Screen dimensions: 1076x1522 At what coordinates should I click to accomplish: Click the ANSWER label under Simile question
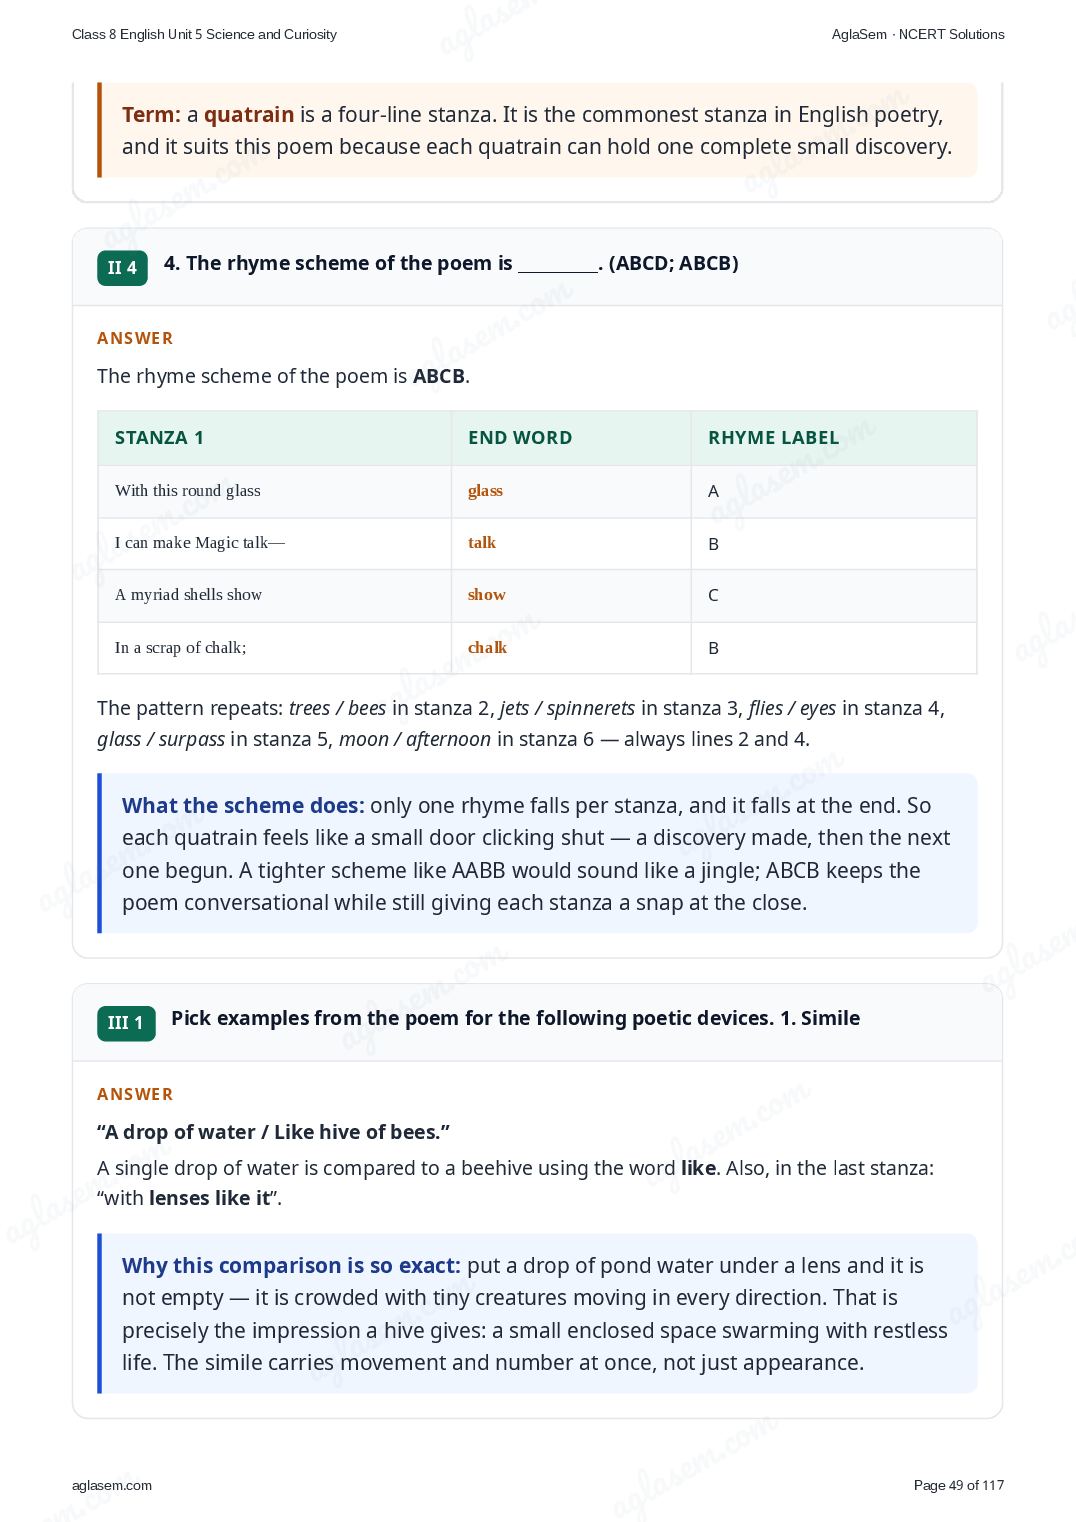[135, 1094]
